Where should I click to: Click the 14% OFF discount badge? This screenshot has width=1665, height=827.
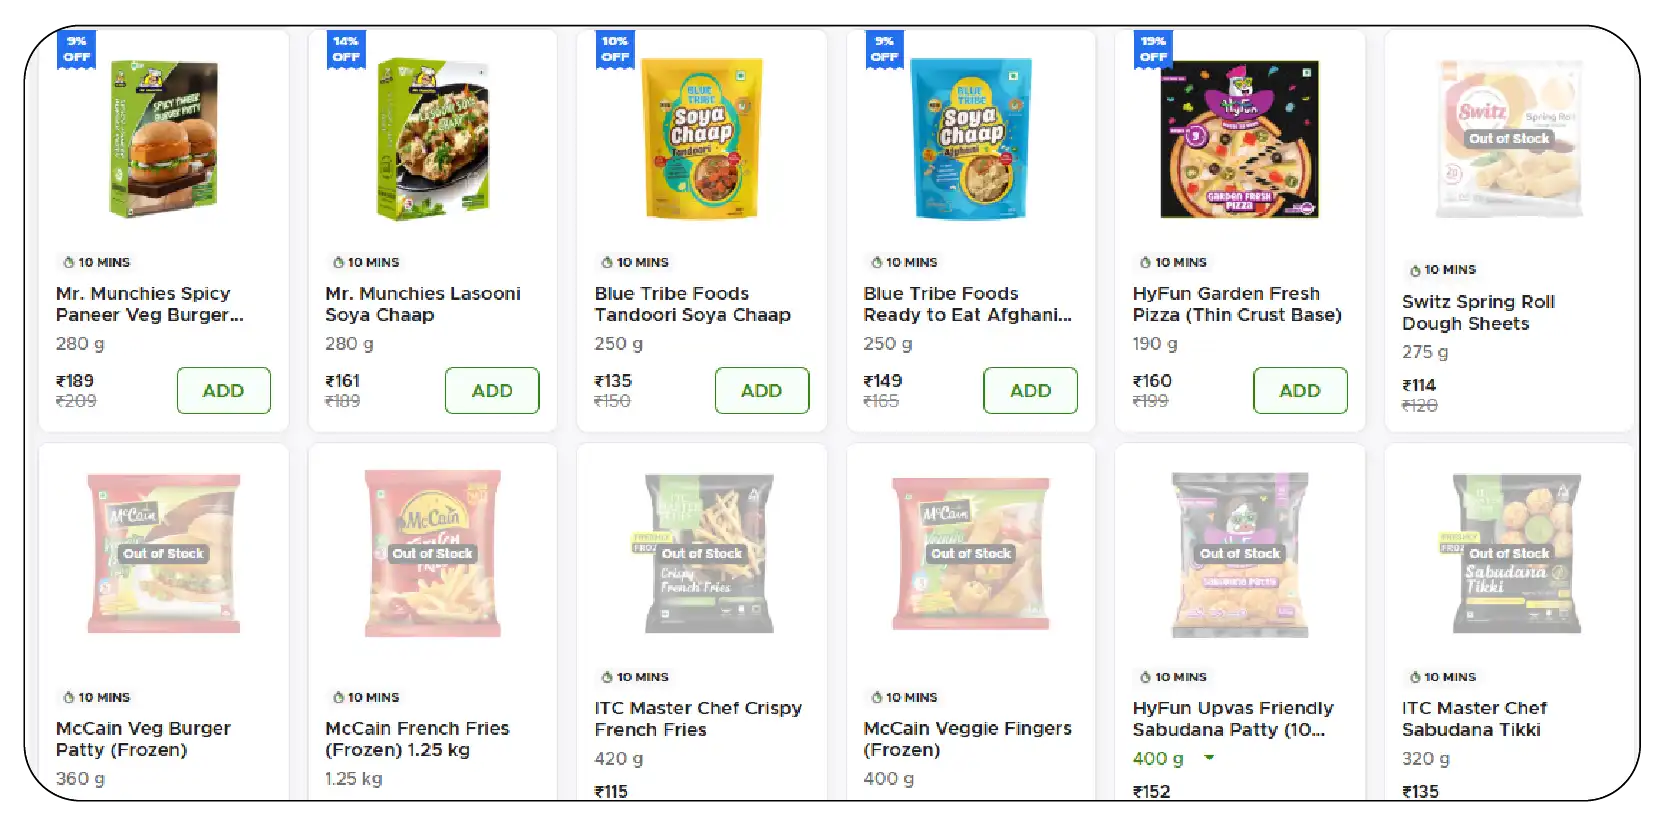(346, 49)
